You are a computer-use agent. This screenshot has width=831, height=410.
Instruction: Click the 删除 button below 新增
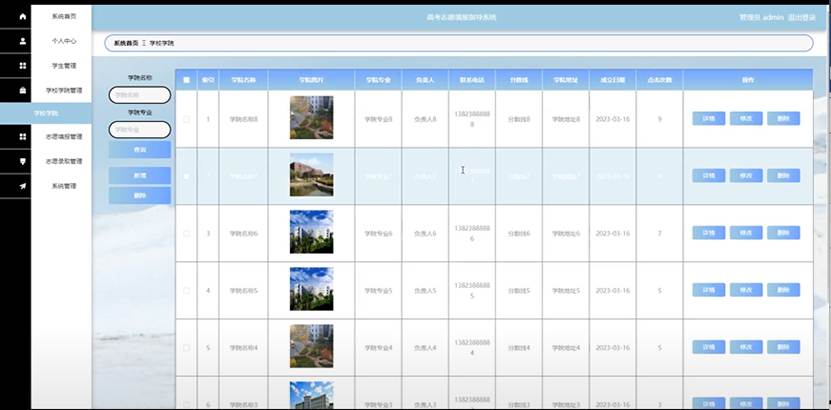pyautogui.click(x=140, y=195)
